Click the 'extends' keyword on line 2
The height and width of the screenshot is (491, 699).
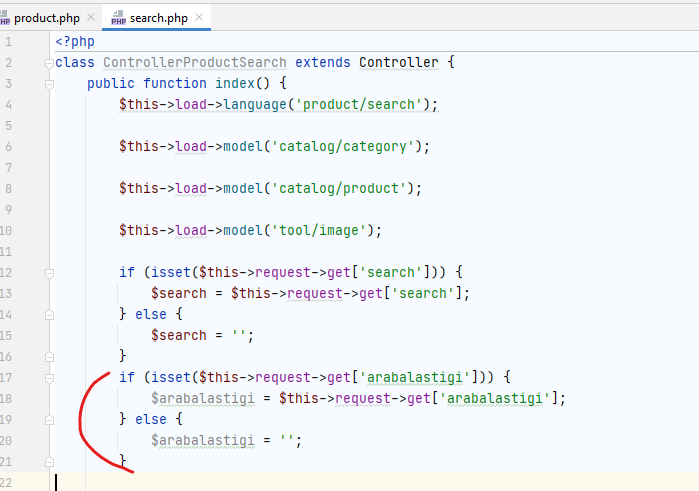pos(323,62)
